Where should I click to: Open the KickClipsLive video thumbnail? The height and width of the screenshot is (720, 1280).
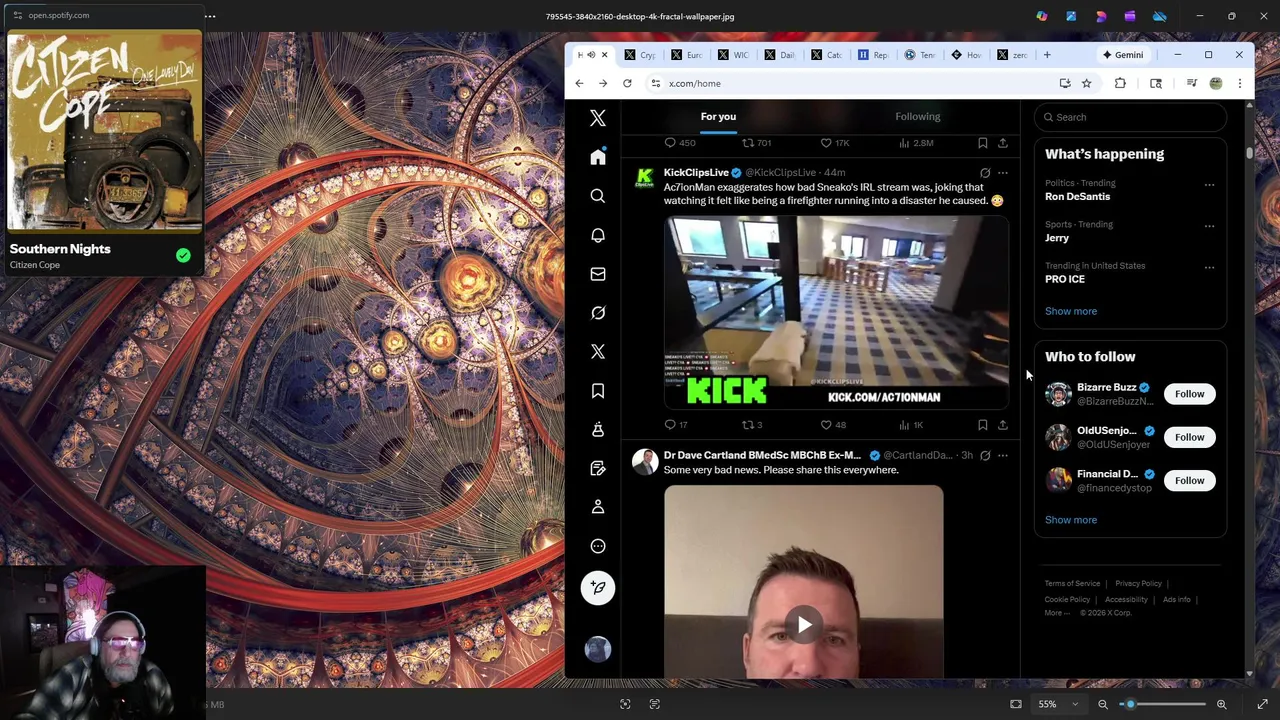[836, 311]
